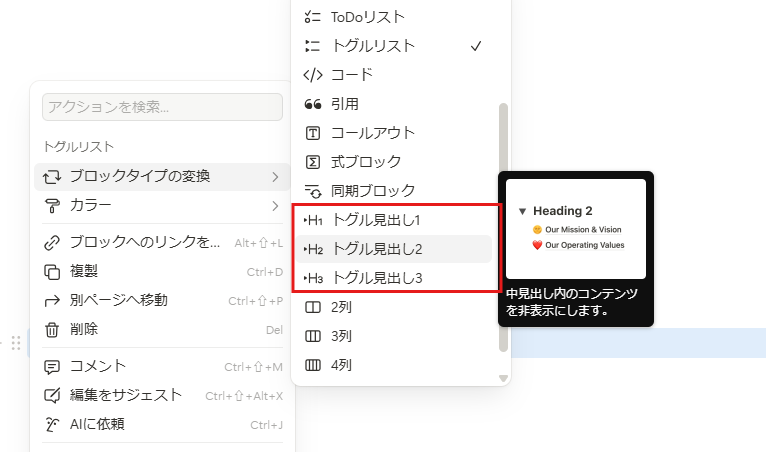Screen dimensions: 766x452
Task: Click the H2 toggle heading icon
Action: point(313,249)
